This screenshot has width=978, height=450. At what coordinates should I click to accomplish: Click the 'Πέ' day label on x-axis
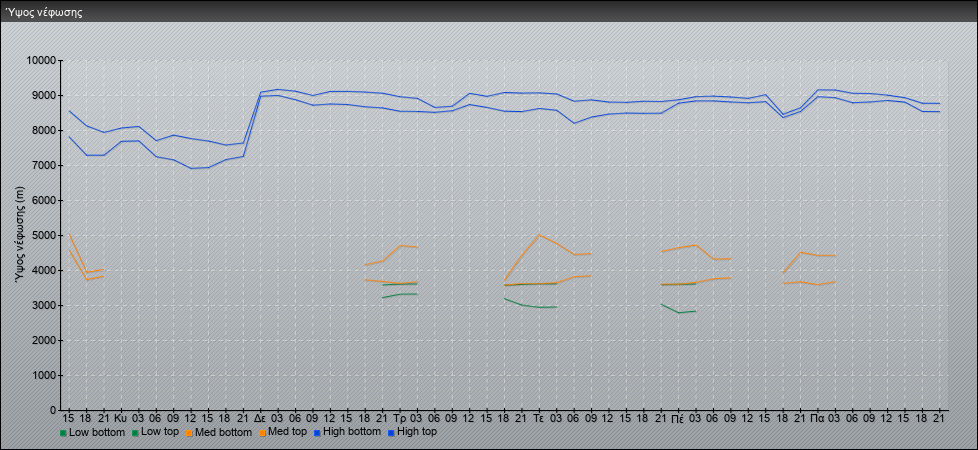(678, 418)
